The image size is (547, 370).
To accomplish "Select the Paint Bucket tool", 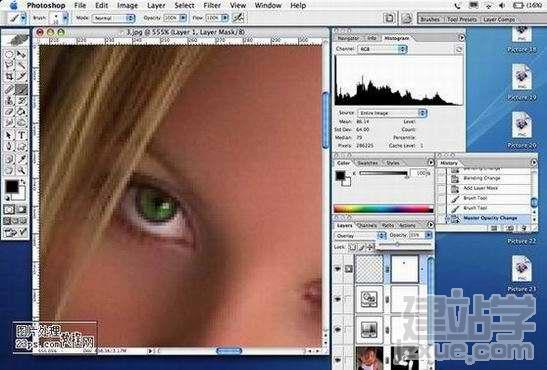I will 22,112.
